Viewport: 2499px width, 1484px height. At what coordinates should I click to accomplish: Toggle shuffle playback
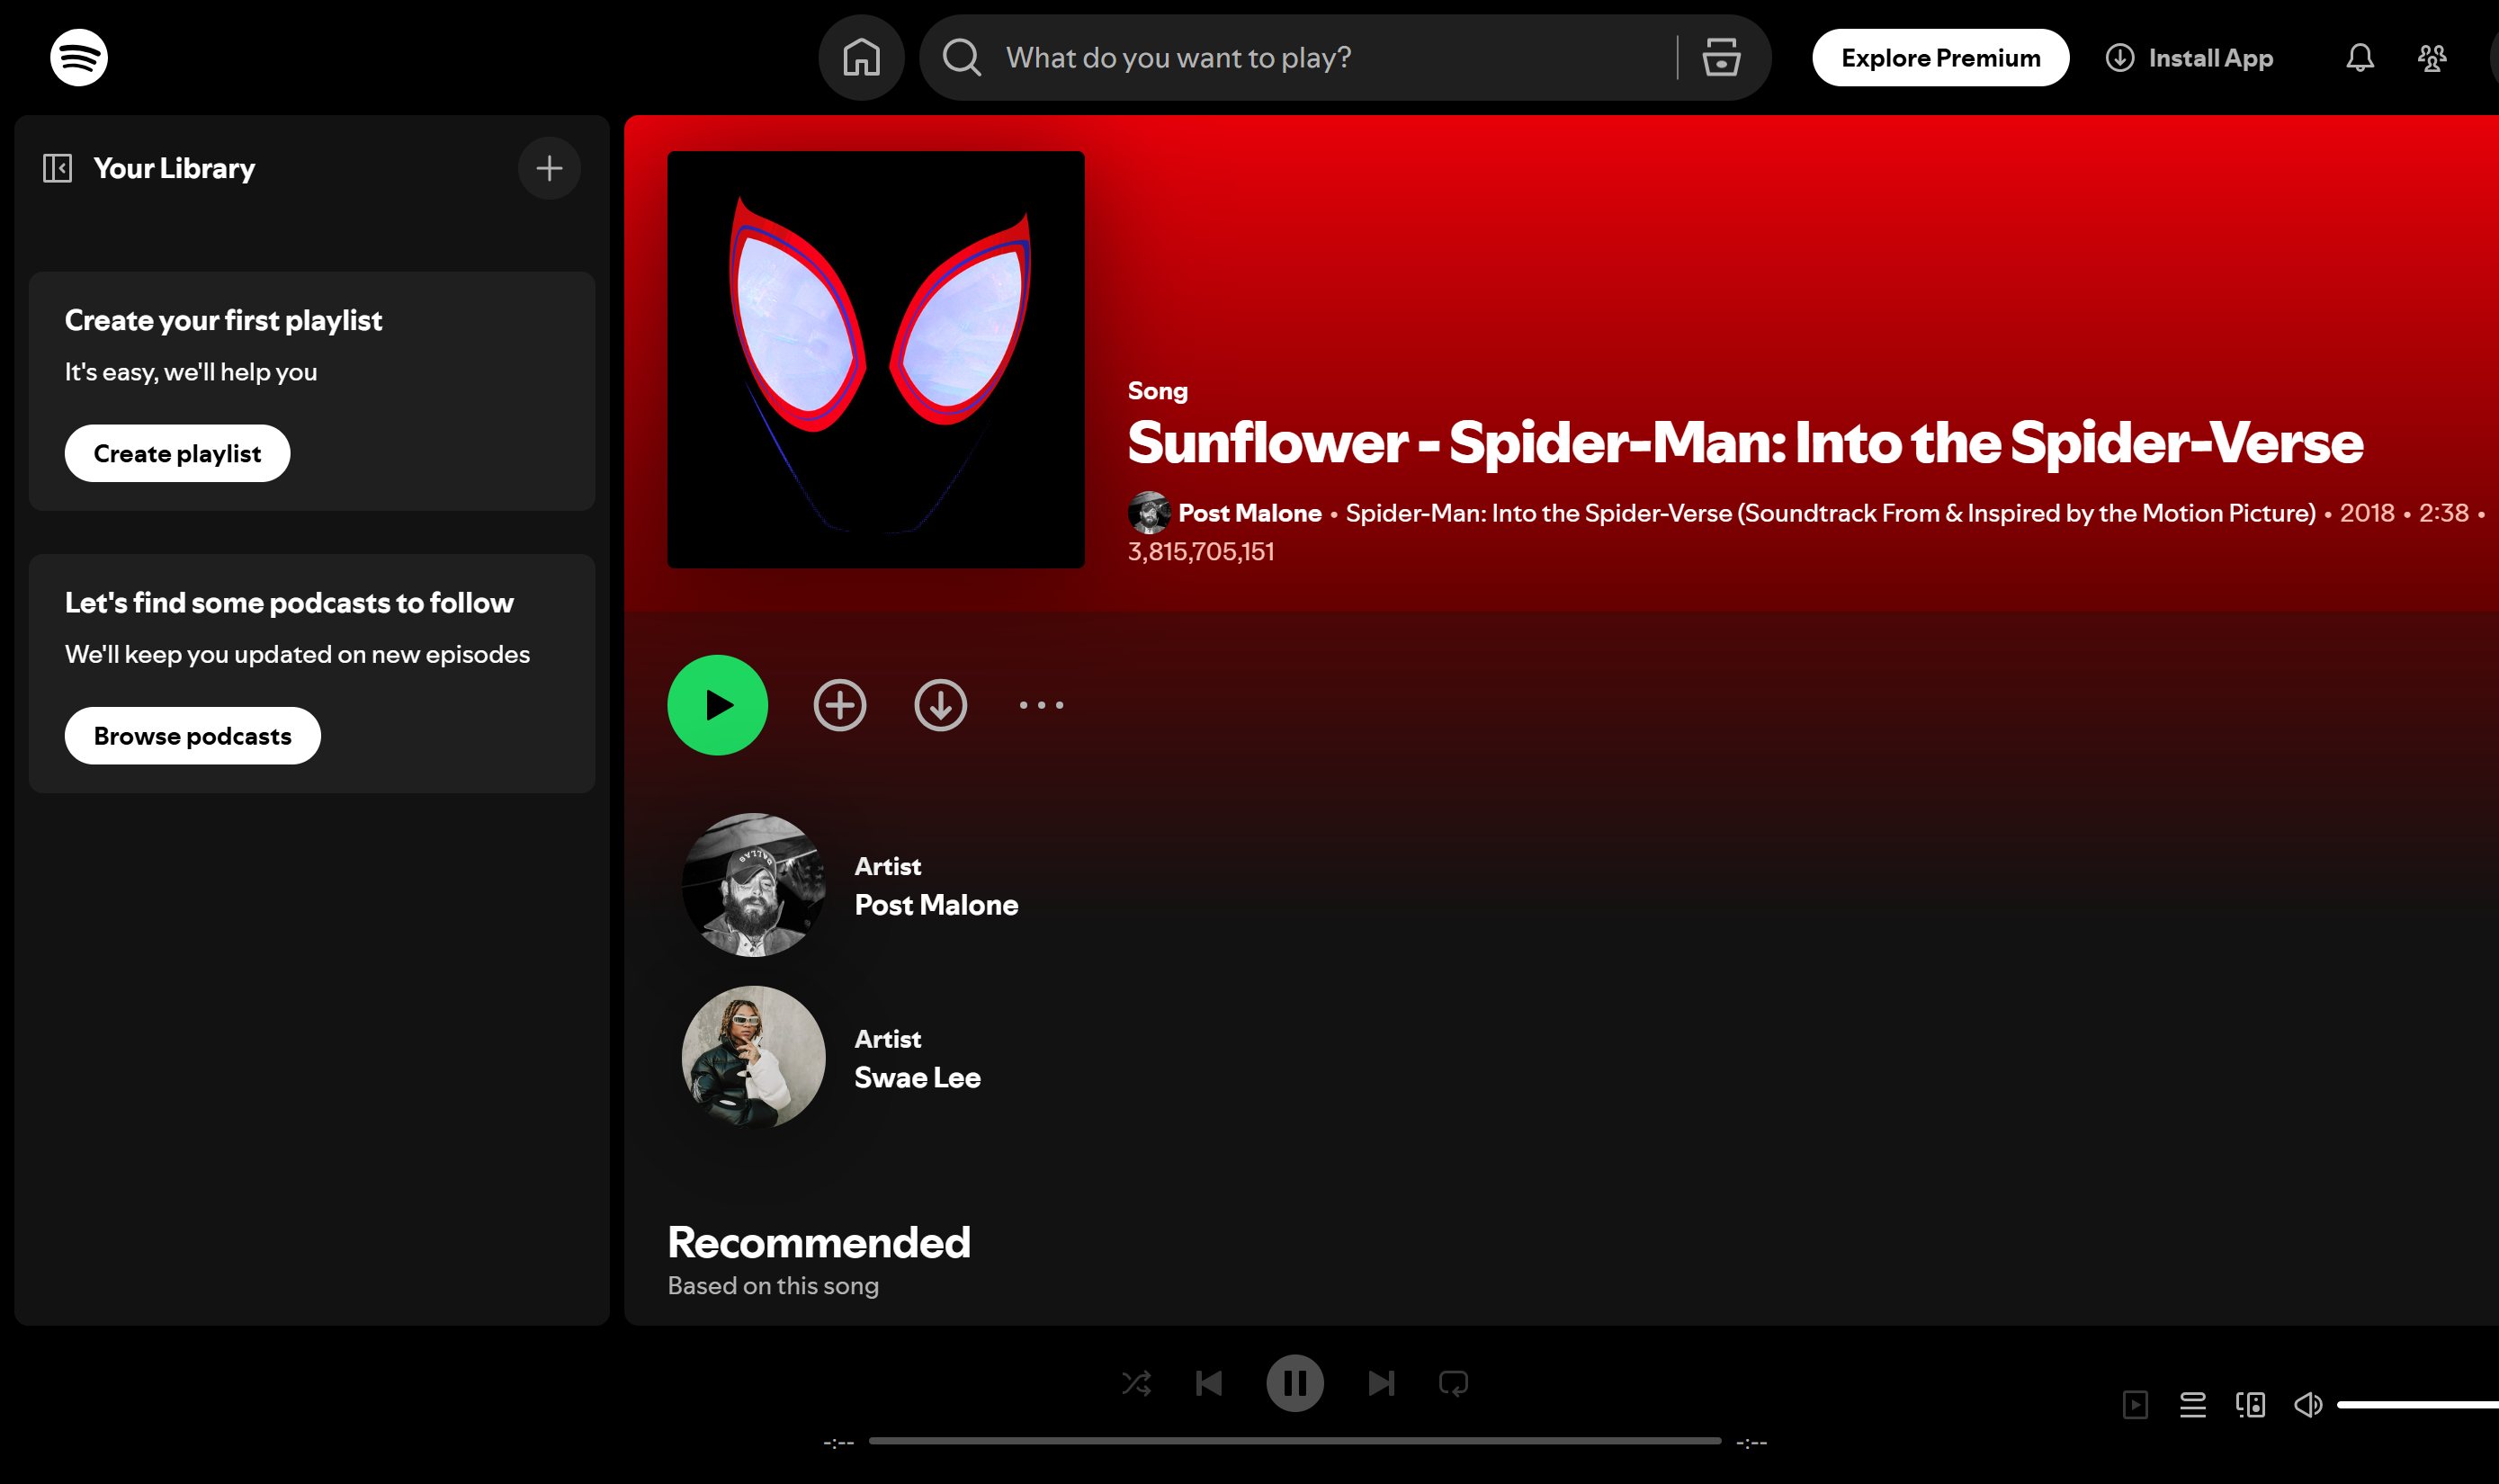[x=1137, y=1383]
